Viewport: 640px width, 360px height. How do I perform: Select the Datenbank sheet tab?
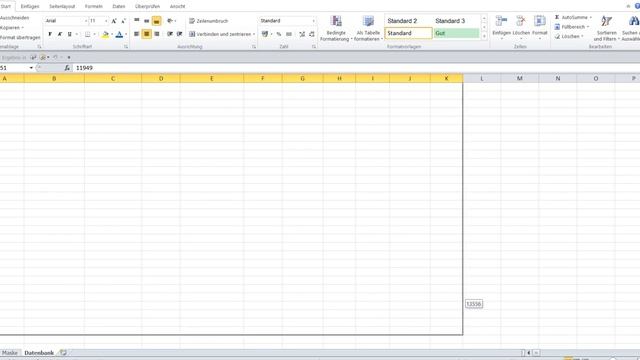(39, 353)
